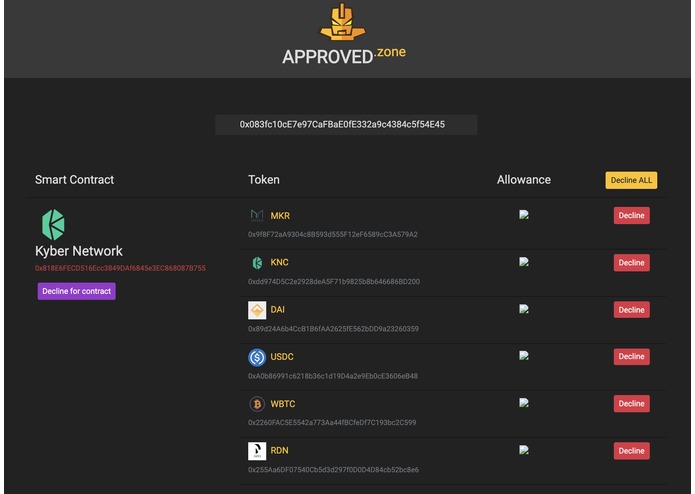Click the APPROVED.zone robot logo

pyautogui.click(x=343, y=22)
